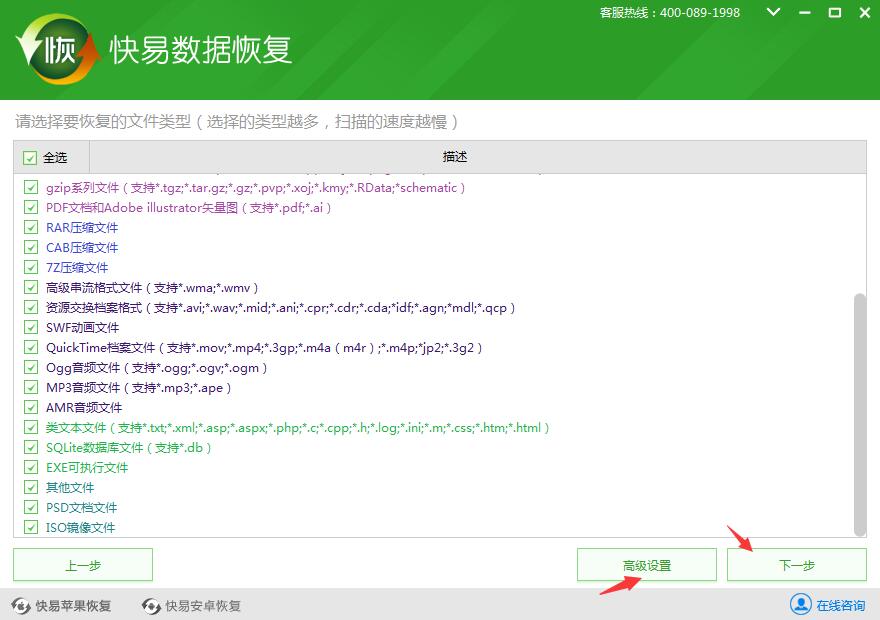Click 快易苹果恢复 text link

(73, 606)
